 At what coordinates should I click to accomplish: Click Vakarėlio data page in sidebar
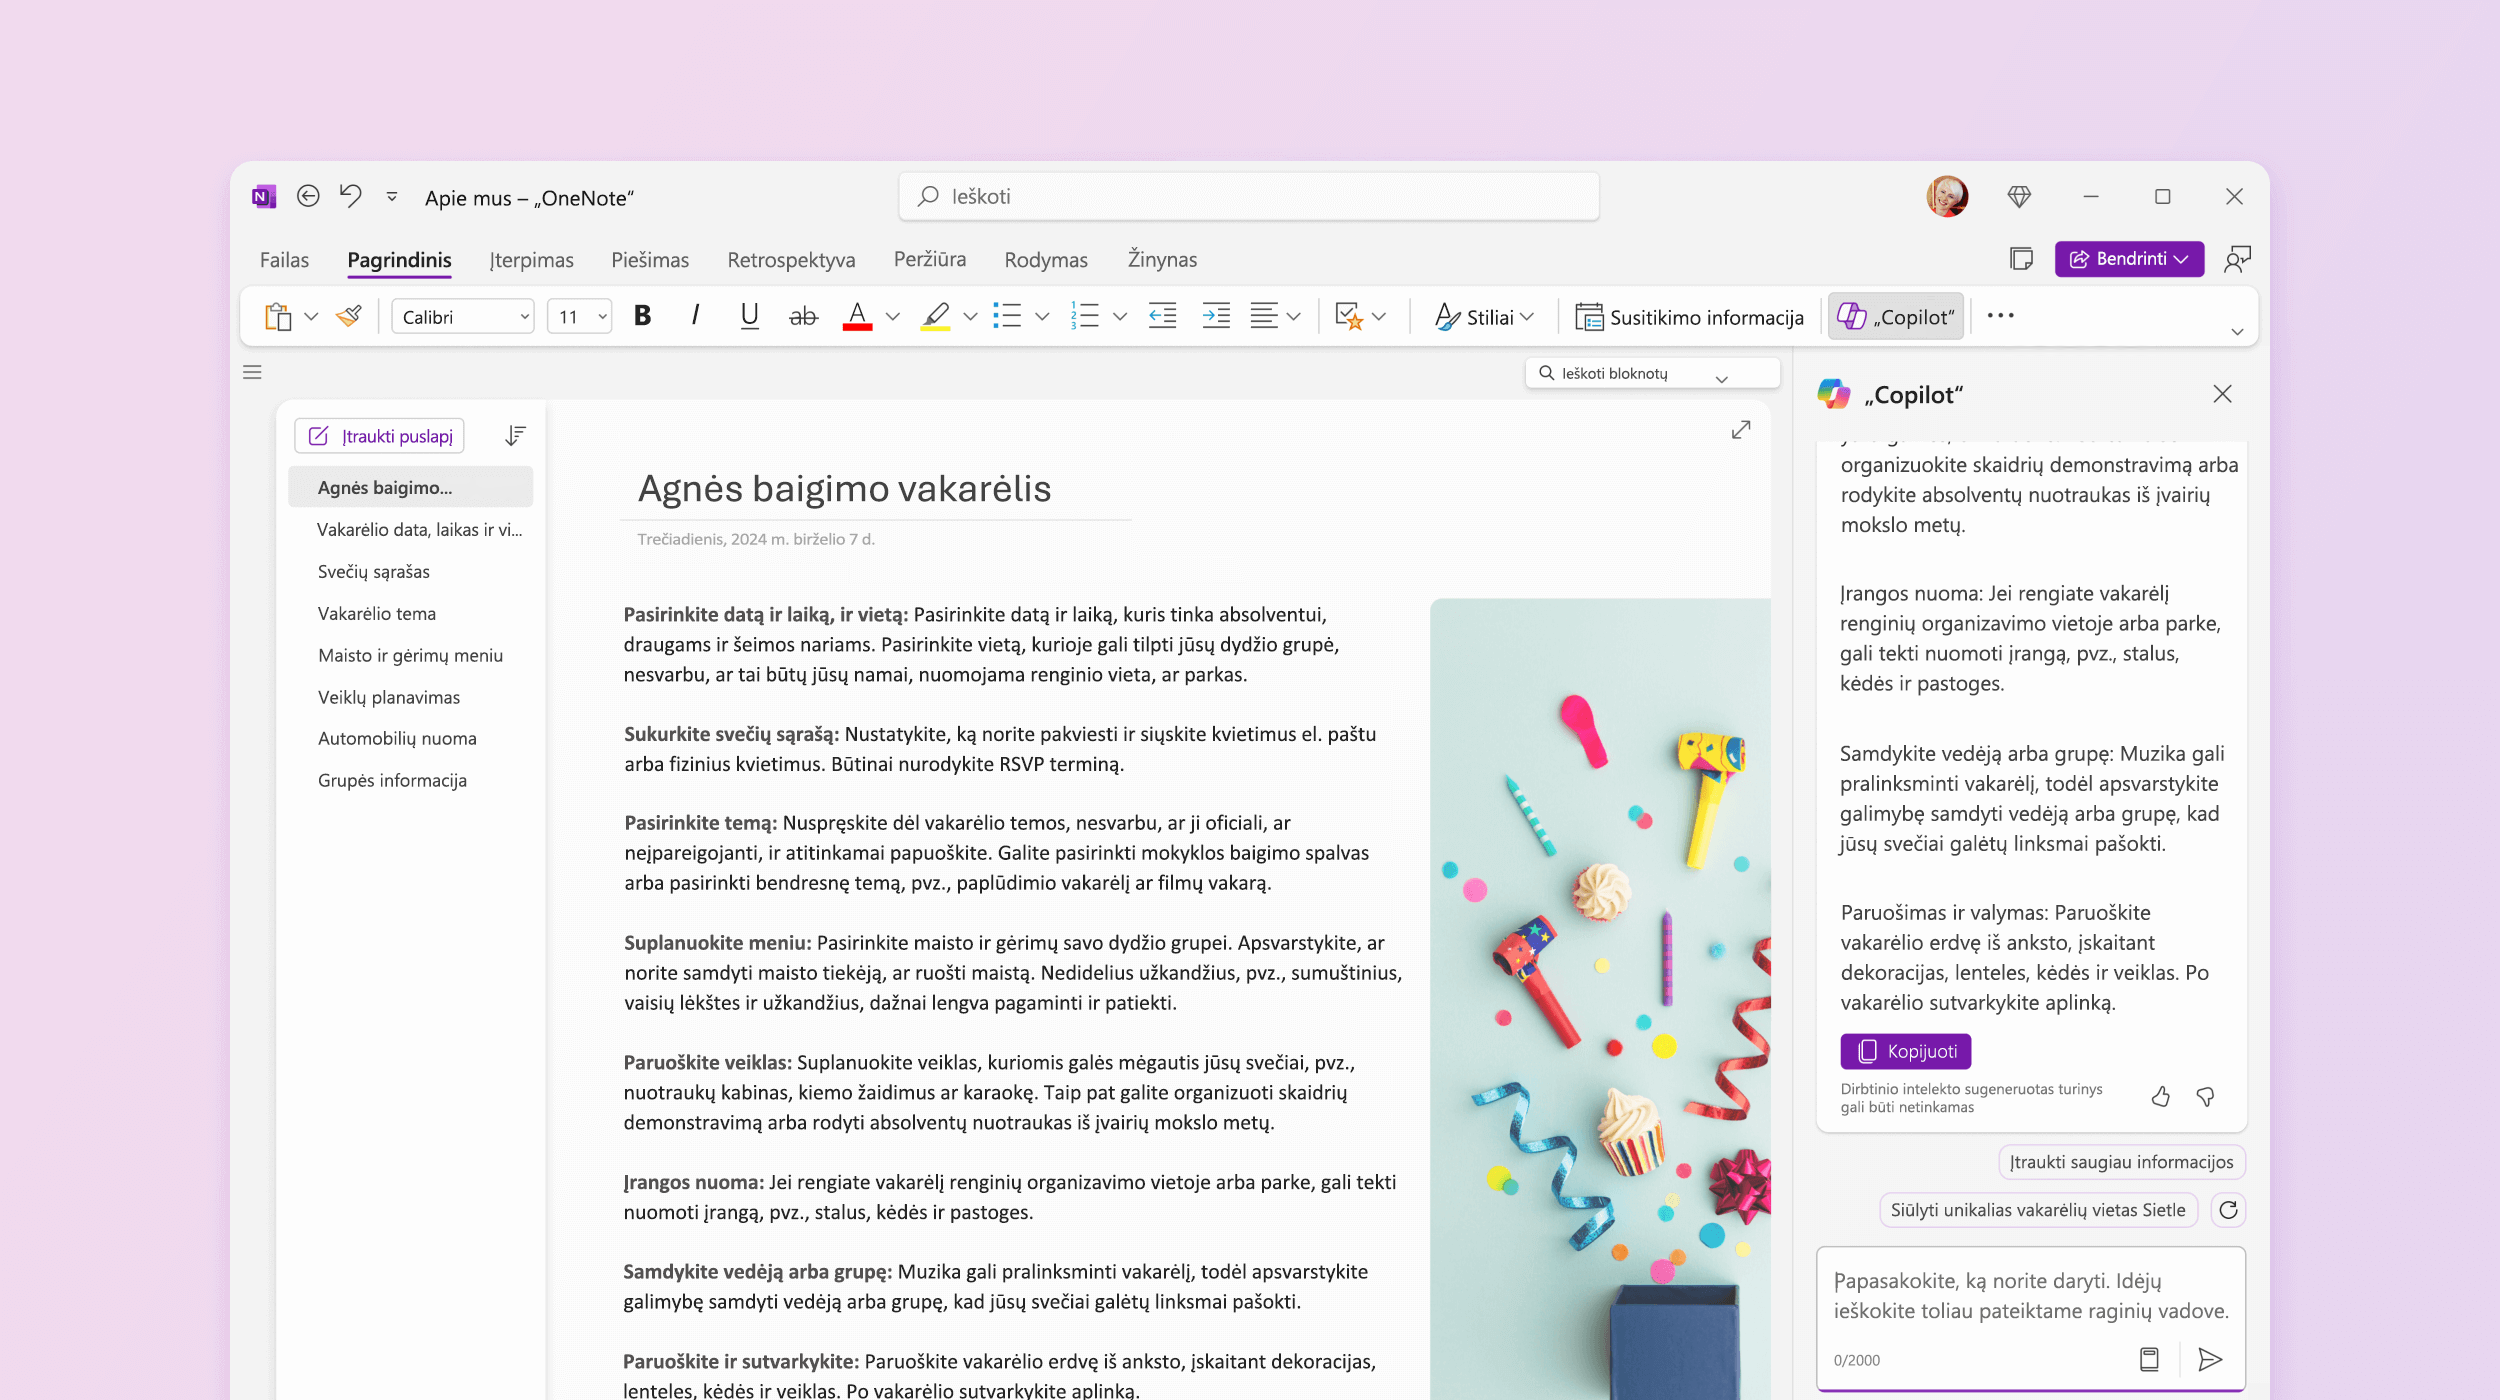[419, 529]
